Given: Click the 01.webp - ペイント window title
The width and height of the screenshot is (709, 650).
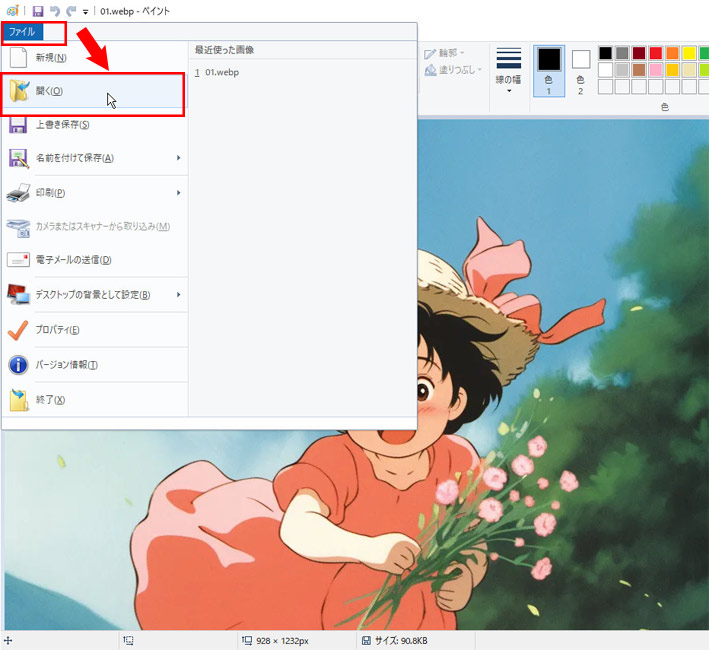Looking at the screenshot, I should pyautogui.click(x=135, y=11).
